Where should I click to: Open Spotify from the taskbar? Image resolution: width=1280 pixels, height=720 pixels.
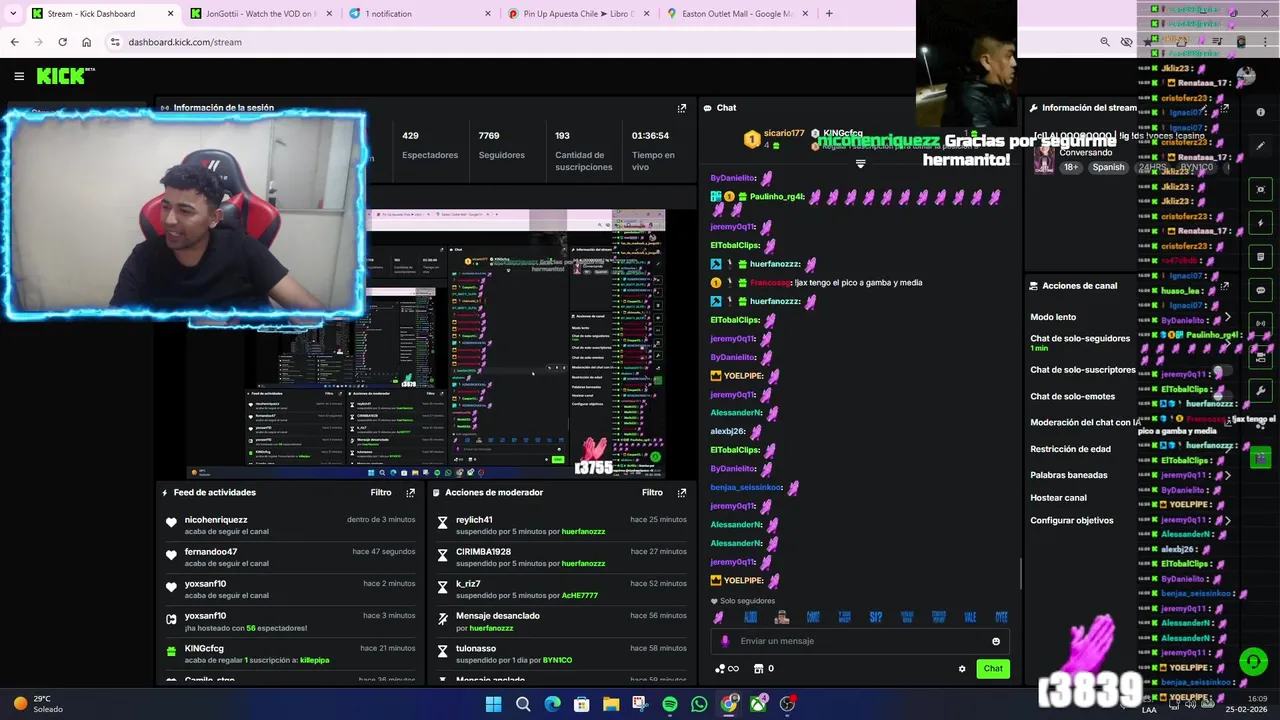(x=670, y=705)
